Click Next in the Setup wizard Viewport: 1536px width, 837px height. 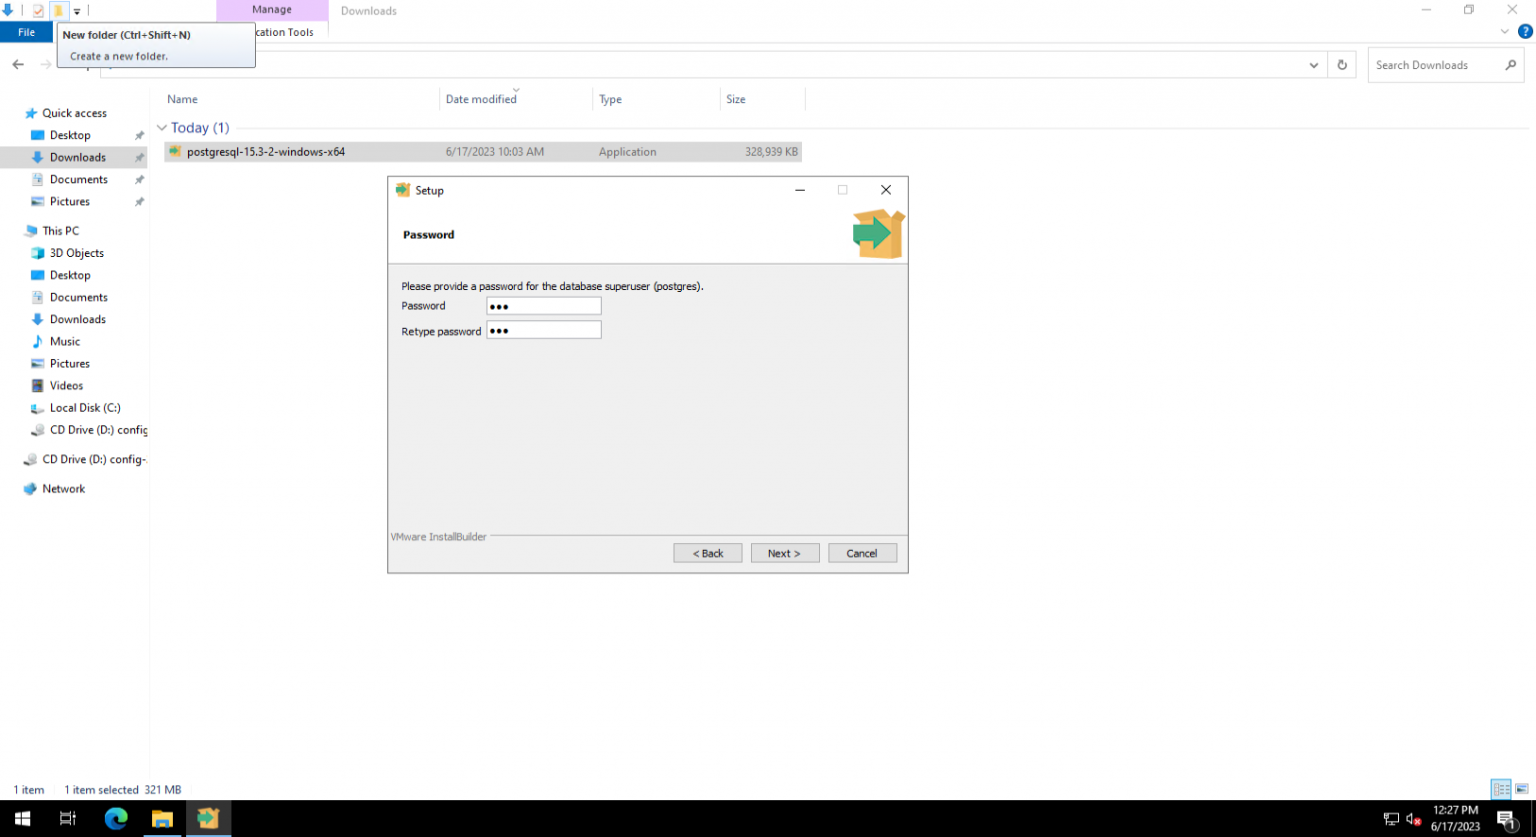click(784, 553)
